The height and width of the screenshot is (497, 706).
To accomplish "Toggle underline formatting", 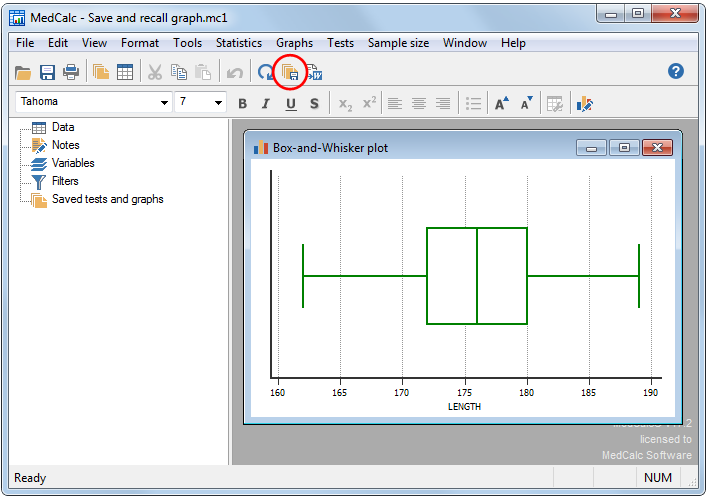I will tap(291, 104).
